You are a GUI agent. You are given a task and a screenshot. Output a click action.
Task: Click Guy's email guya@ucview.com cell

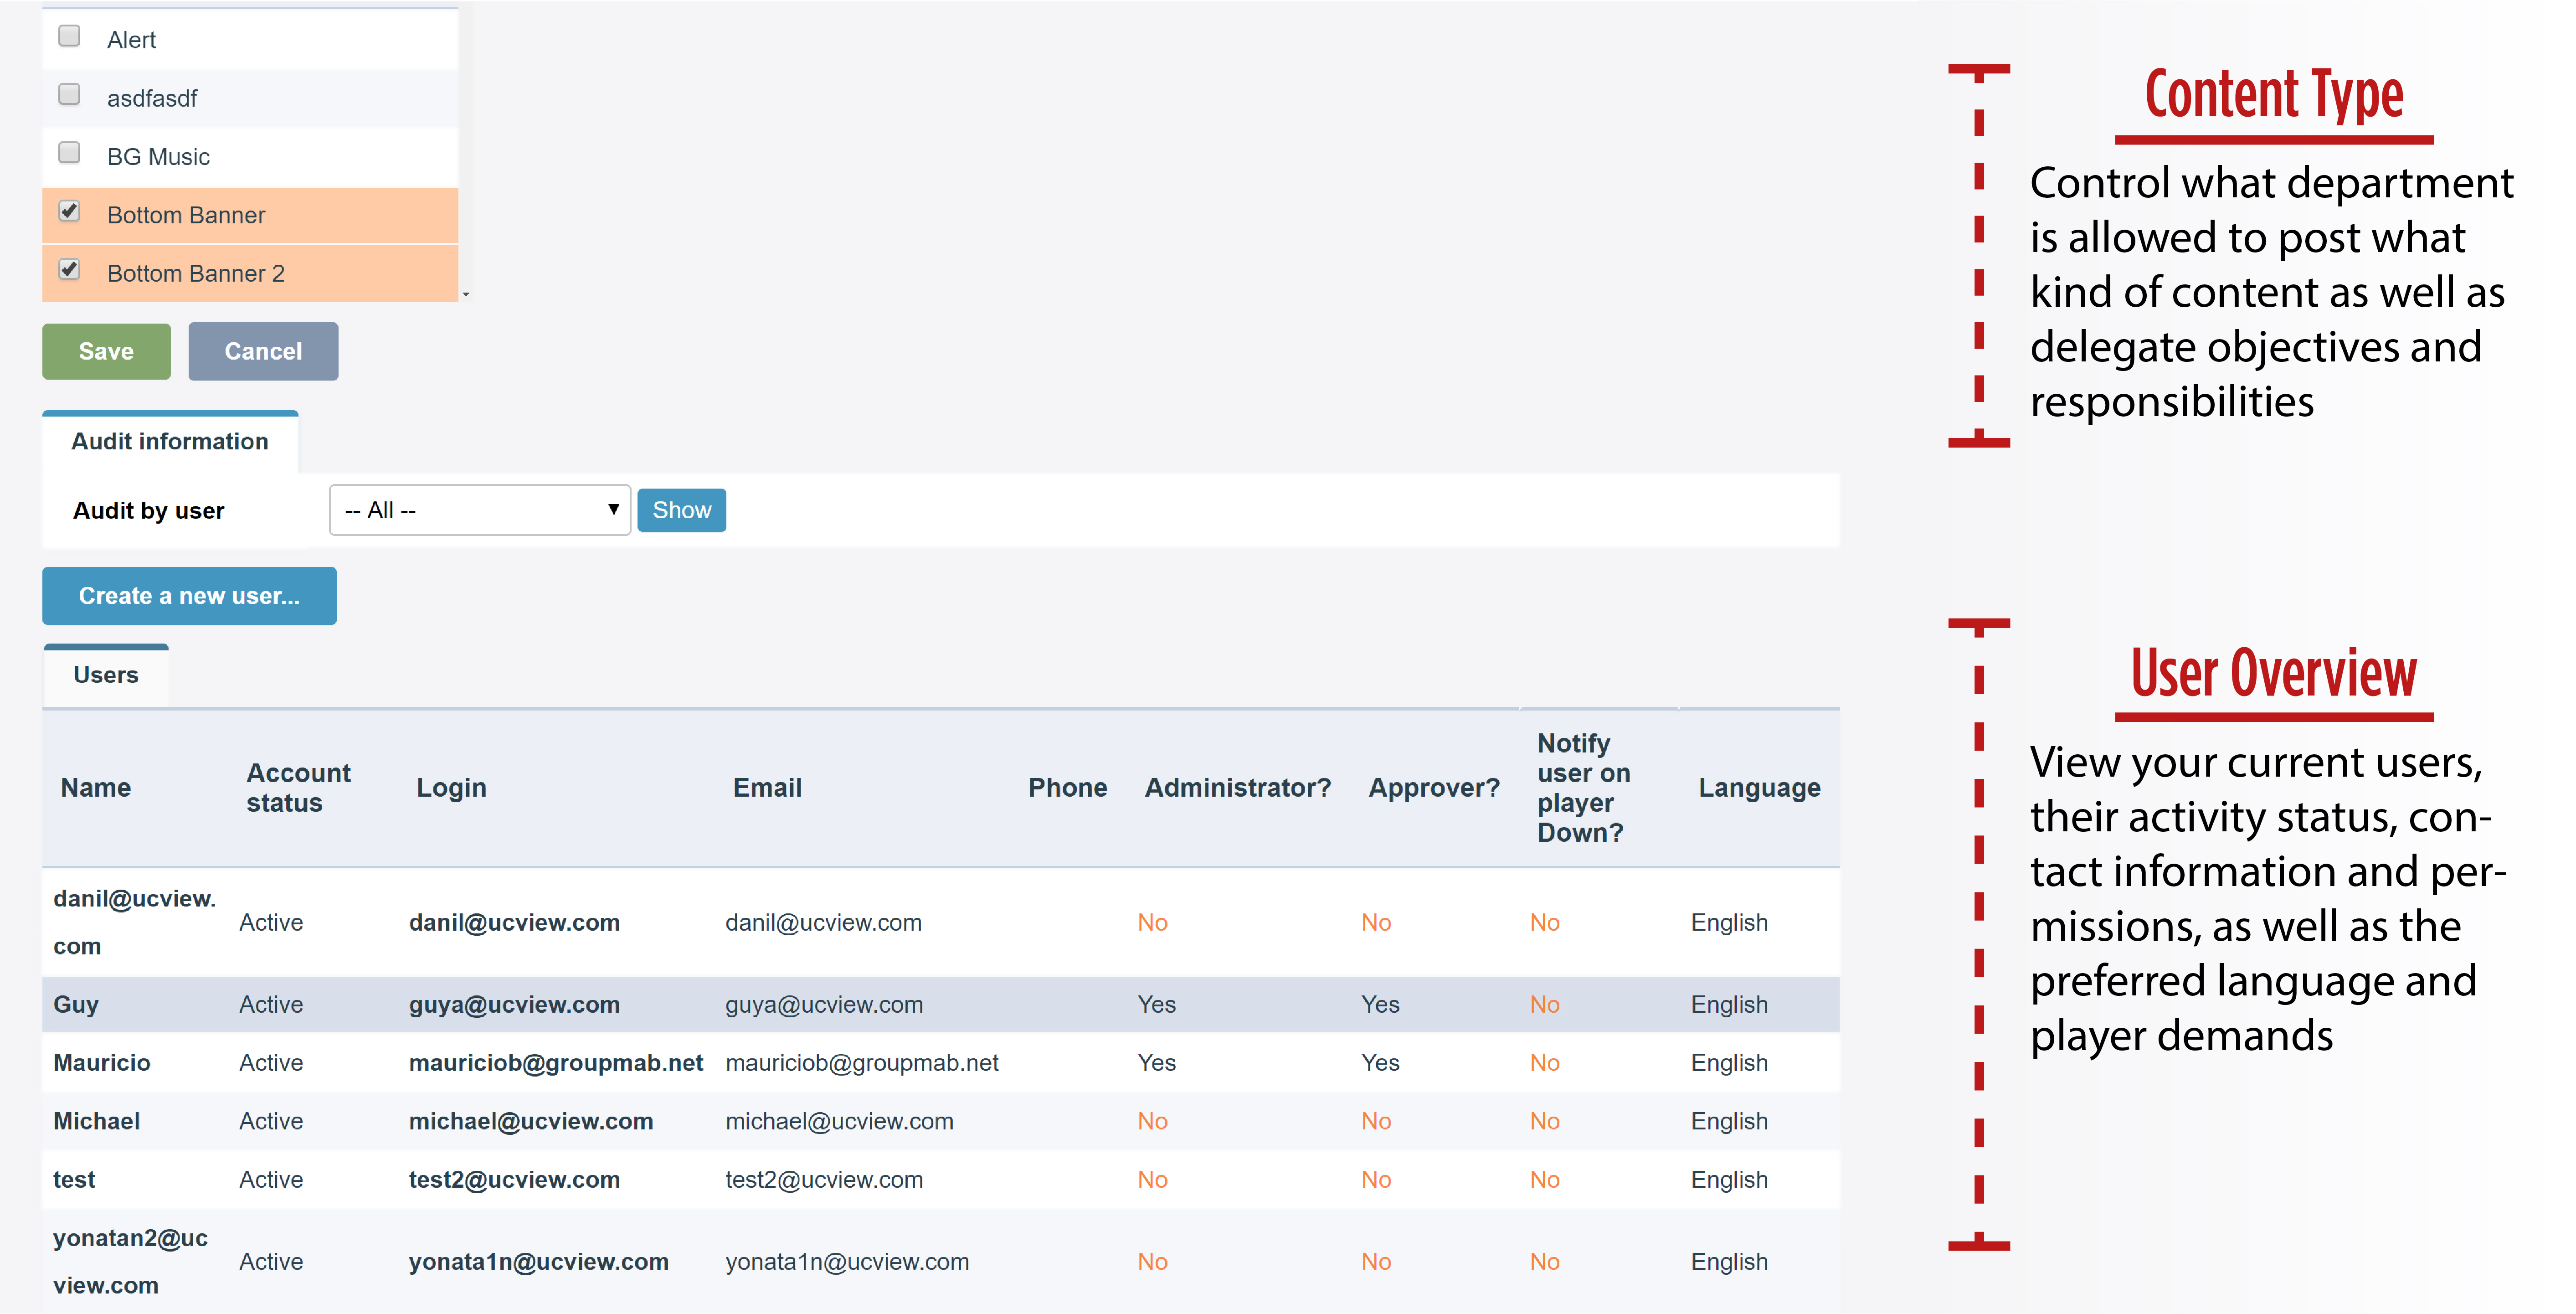824,1004
